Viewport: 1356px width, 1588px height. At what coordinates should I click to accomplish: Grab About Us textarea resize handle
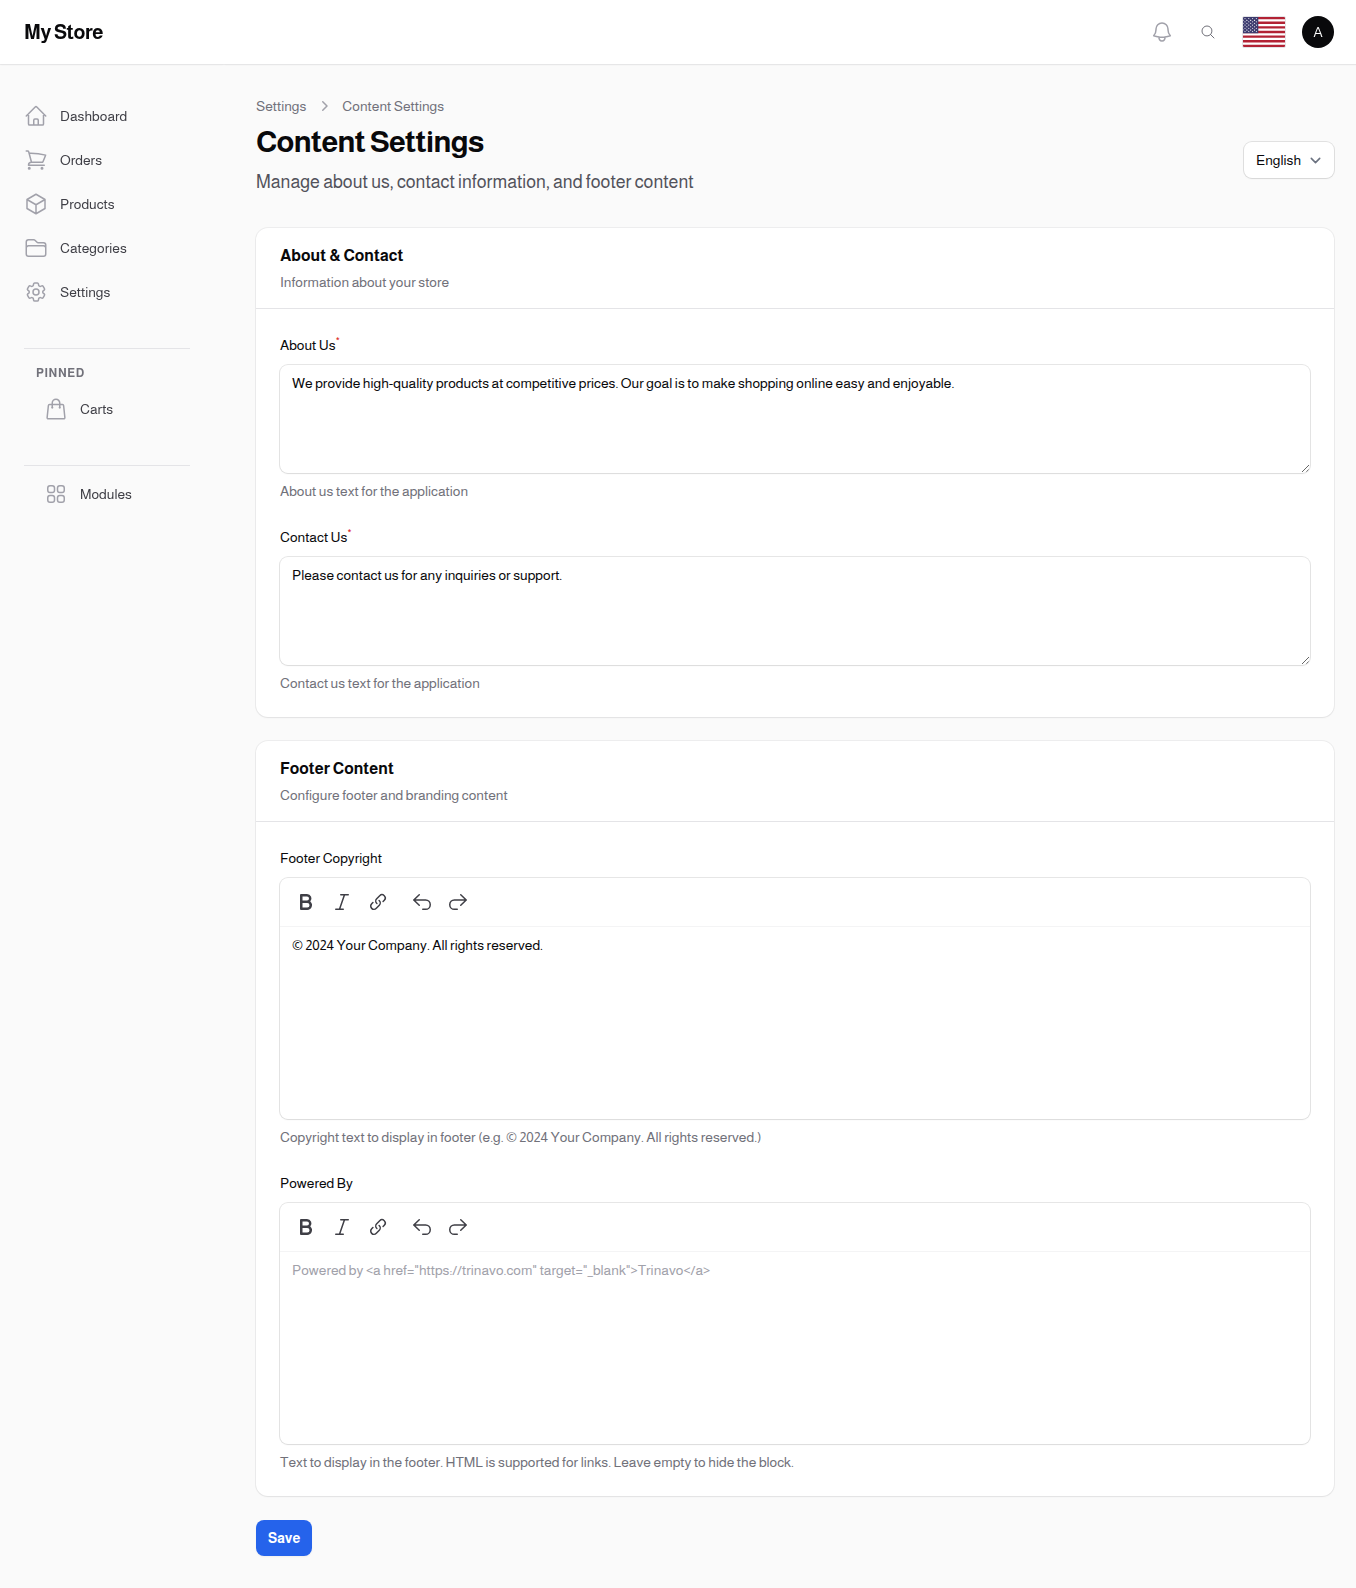click(x=1304, y=467)
